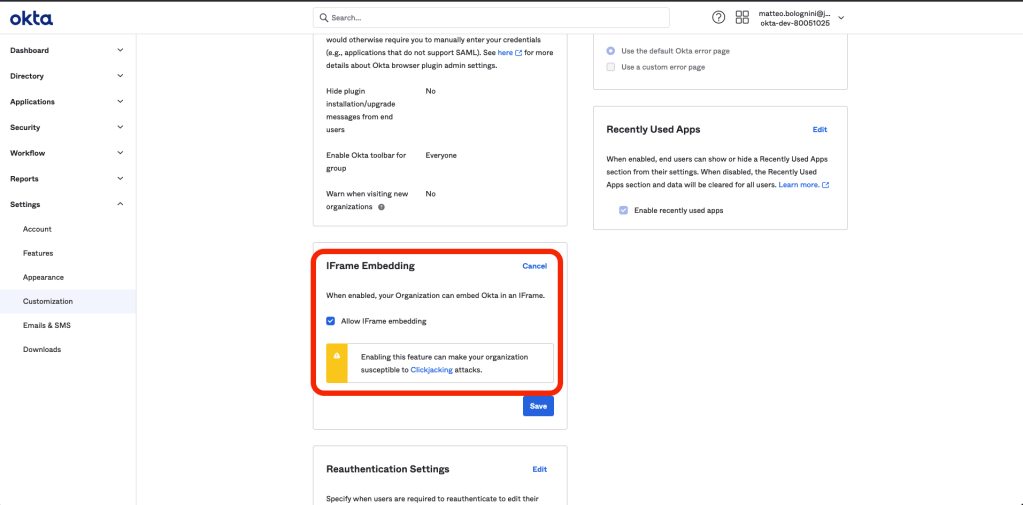Check Use a custom error page
This screenshot has width=1023, height=505.
(x=611, y=67)
